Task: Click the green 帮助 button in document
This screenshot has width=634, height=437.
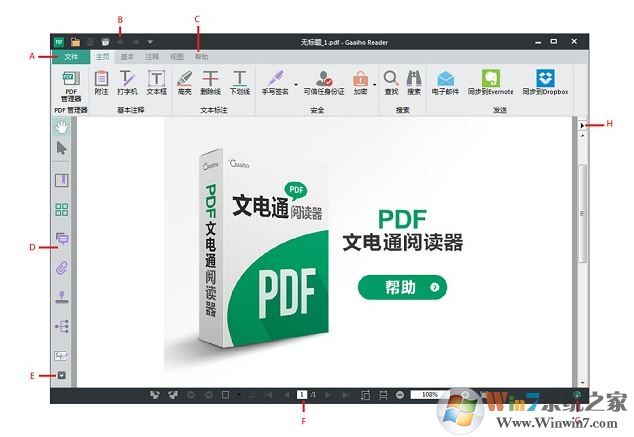Action: (x=402, y=287)
